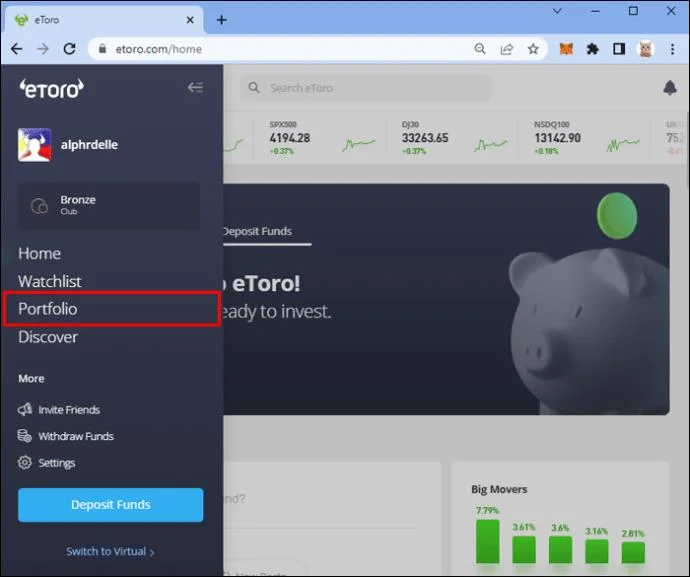Open the Chrome three-dot menu
The height and width of the screenshot is (577, 690).
(x=672, y=49)
